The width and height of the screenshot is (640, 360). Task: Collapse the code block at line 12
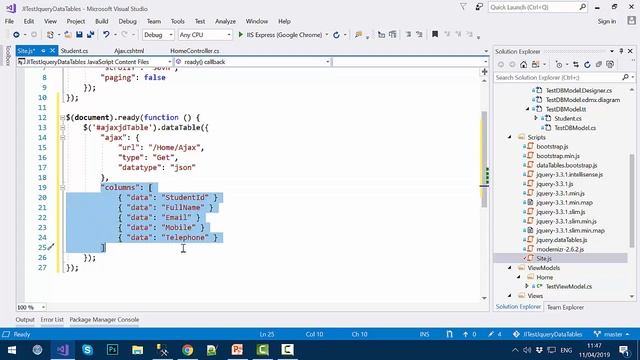(62, 118)
